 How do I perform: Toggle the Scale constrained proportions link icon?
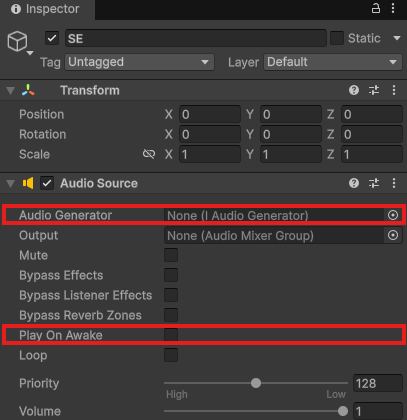[x=149, y=154]
